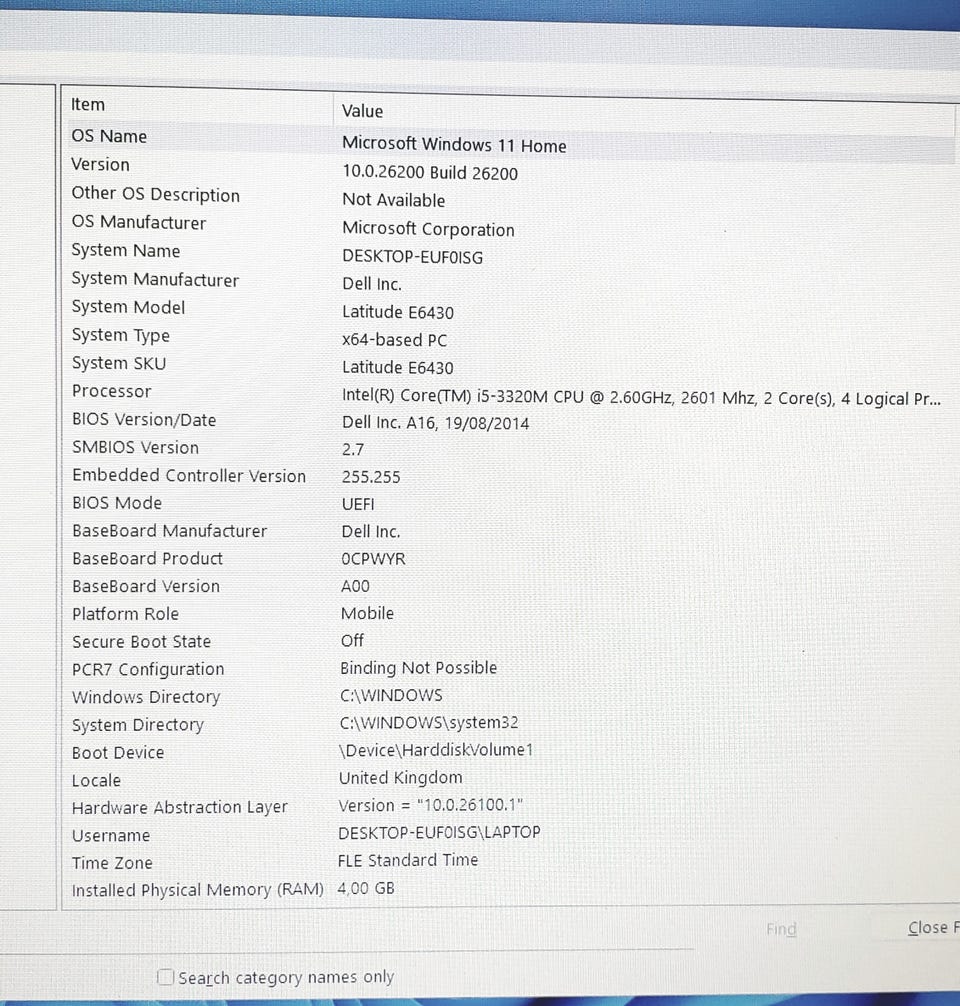Click the C:\WINDOWS value
The width and height of the screenshot is (960, 1006).
(x=391, y=695)
